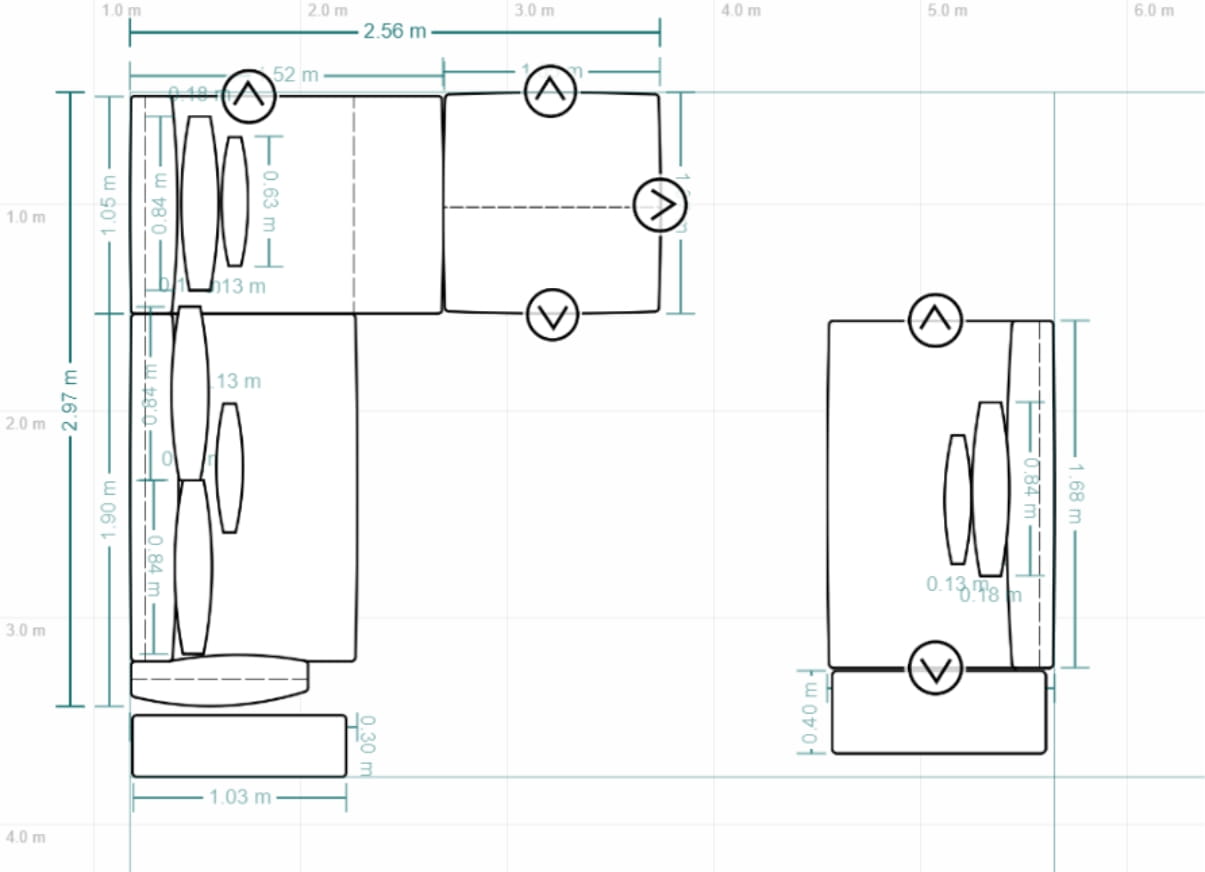
Task: Click the 6.0 m ruler mark
Action: tap(1154, 11)
